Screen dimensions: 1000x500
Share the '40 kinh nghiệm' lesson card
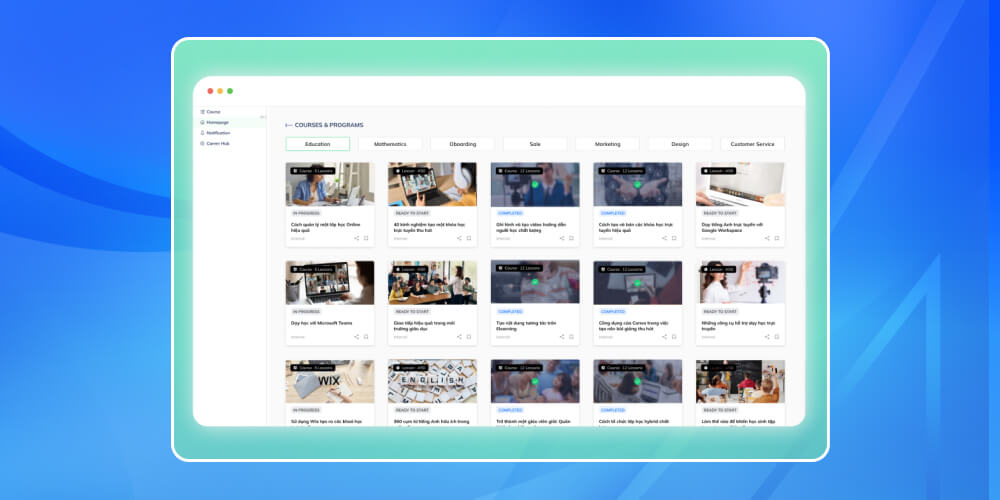tap(459, 238)
